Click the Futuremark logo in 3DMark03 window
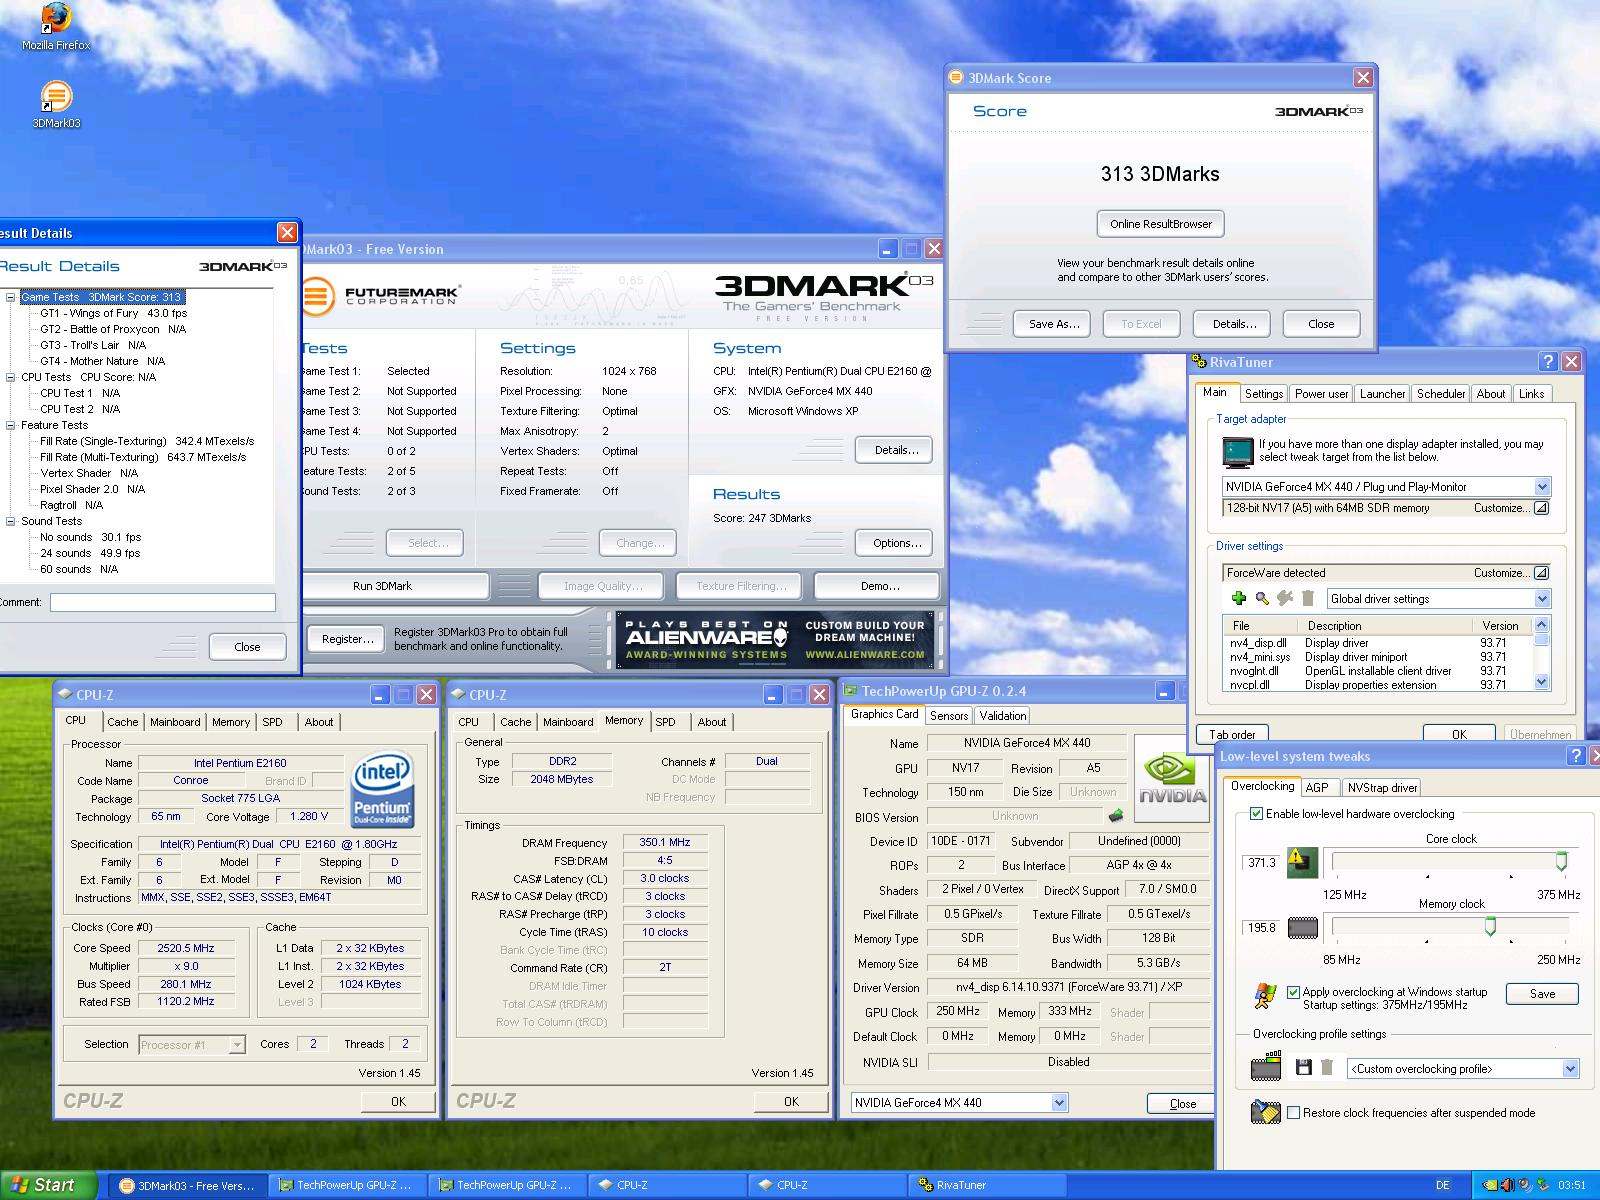This screenshot has width=1600, height=1200. tap(380, 296)
